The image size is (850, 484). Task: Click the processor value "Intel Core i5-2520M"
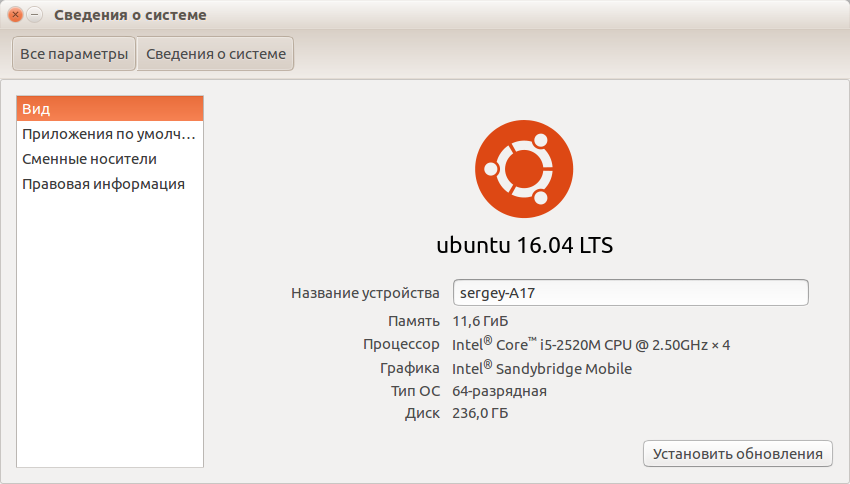tap(591, 344)
